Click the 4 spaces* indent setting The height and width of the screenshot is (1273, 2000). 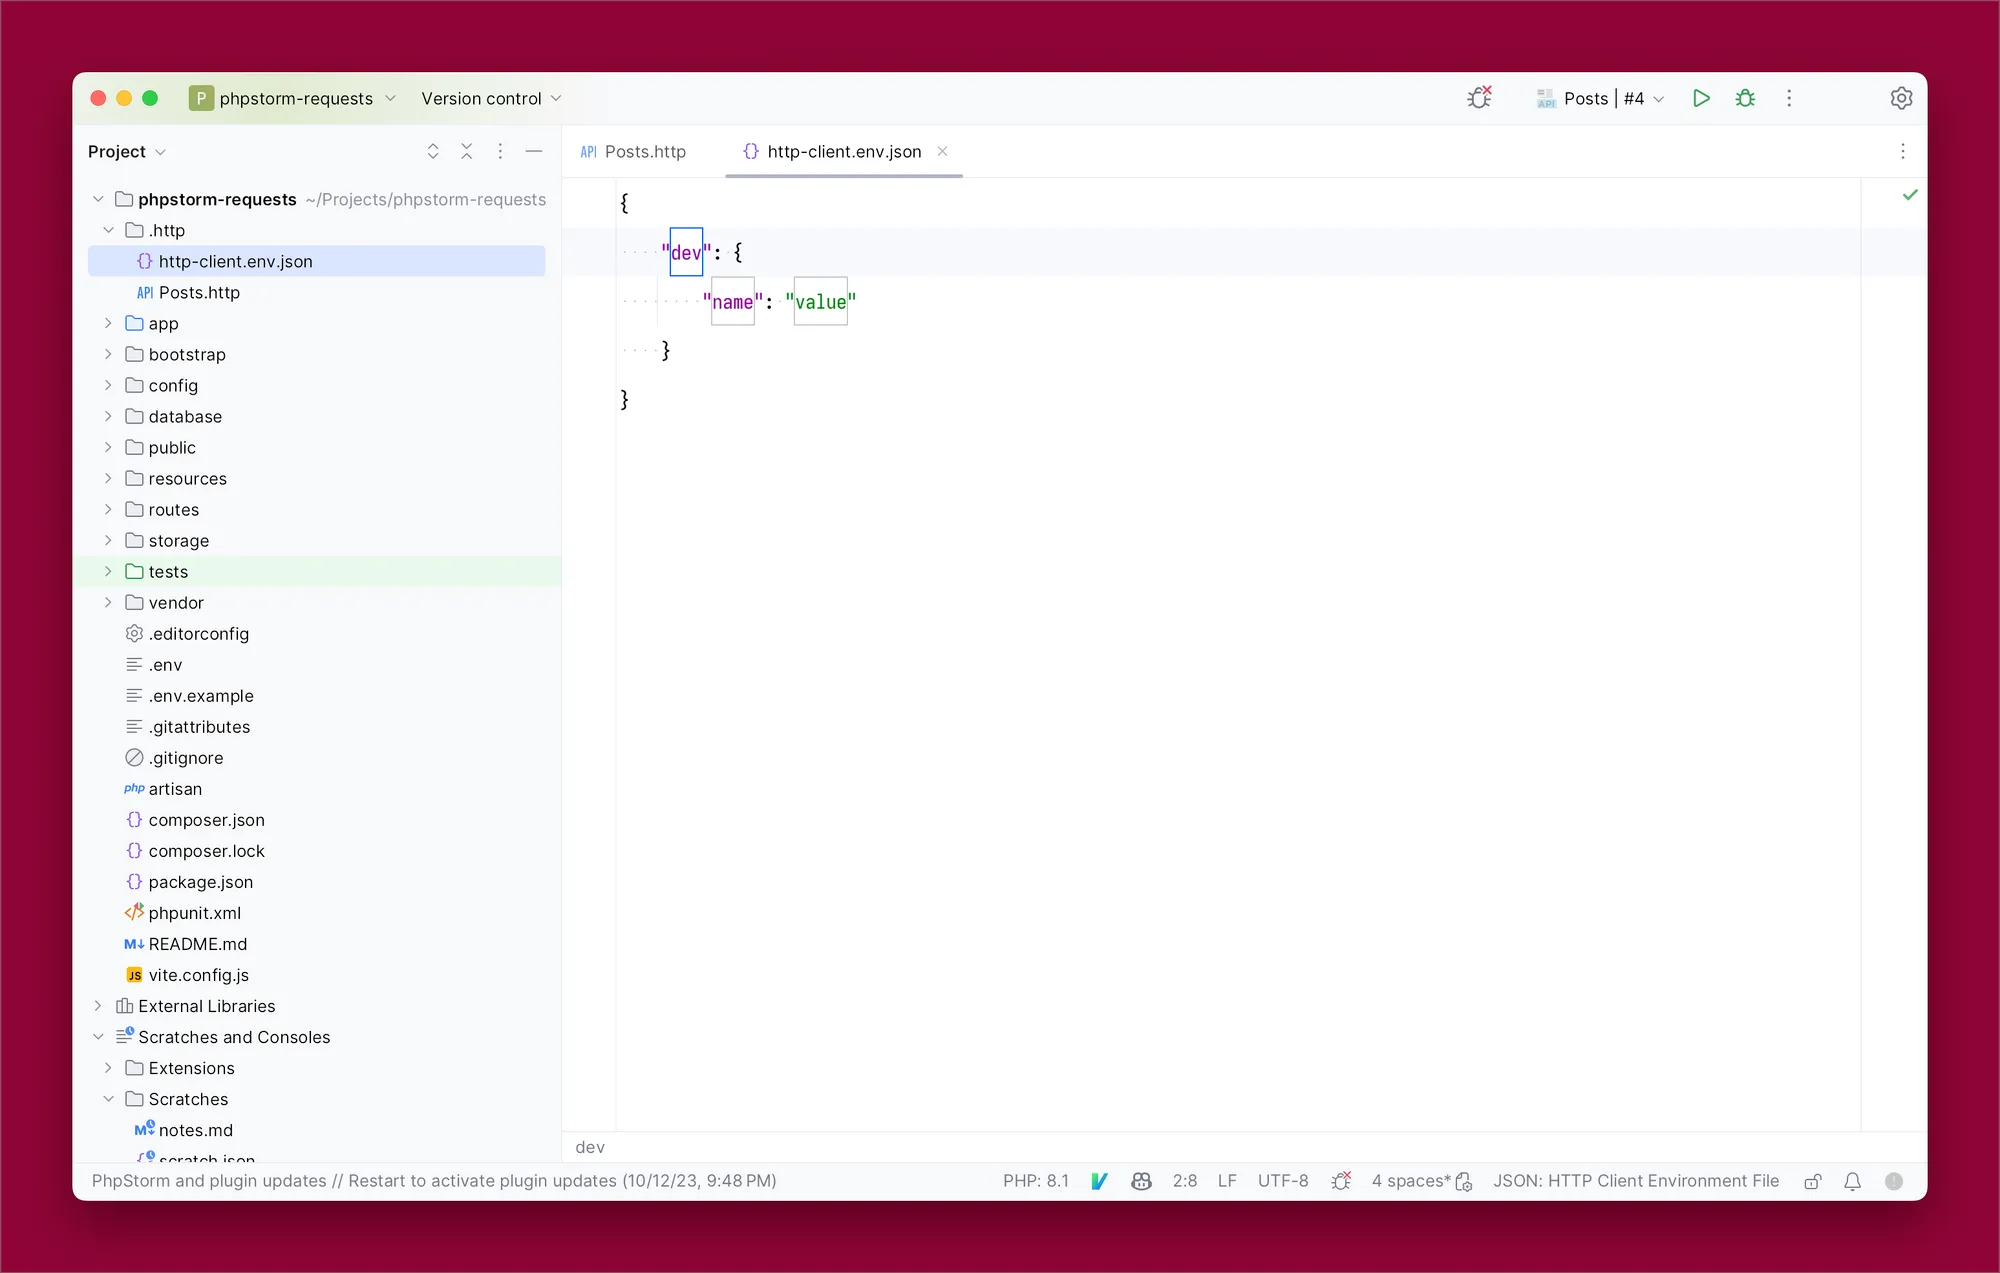tap(1421, 1181)
